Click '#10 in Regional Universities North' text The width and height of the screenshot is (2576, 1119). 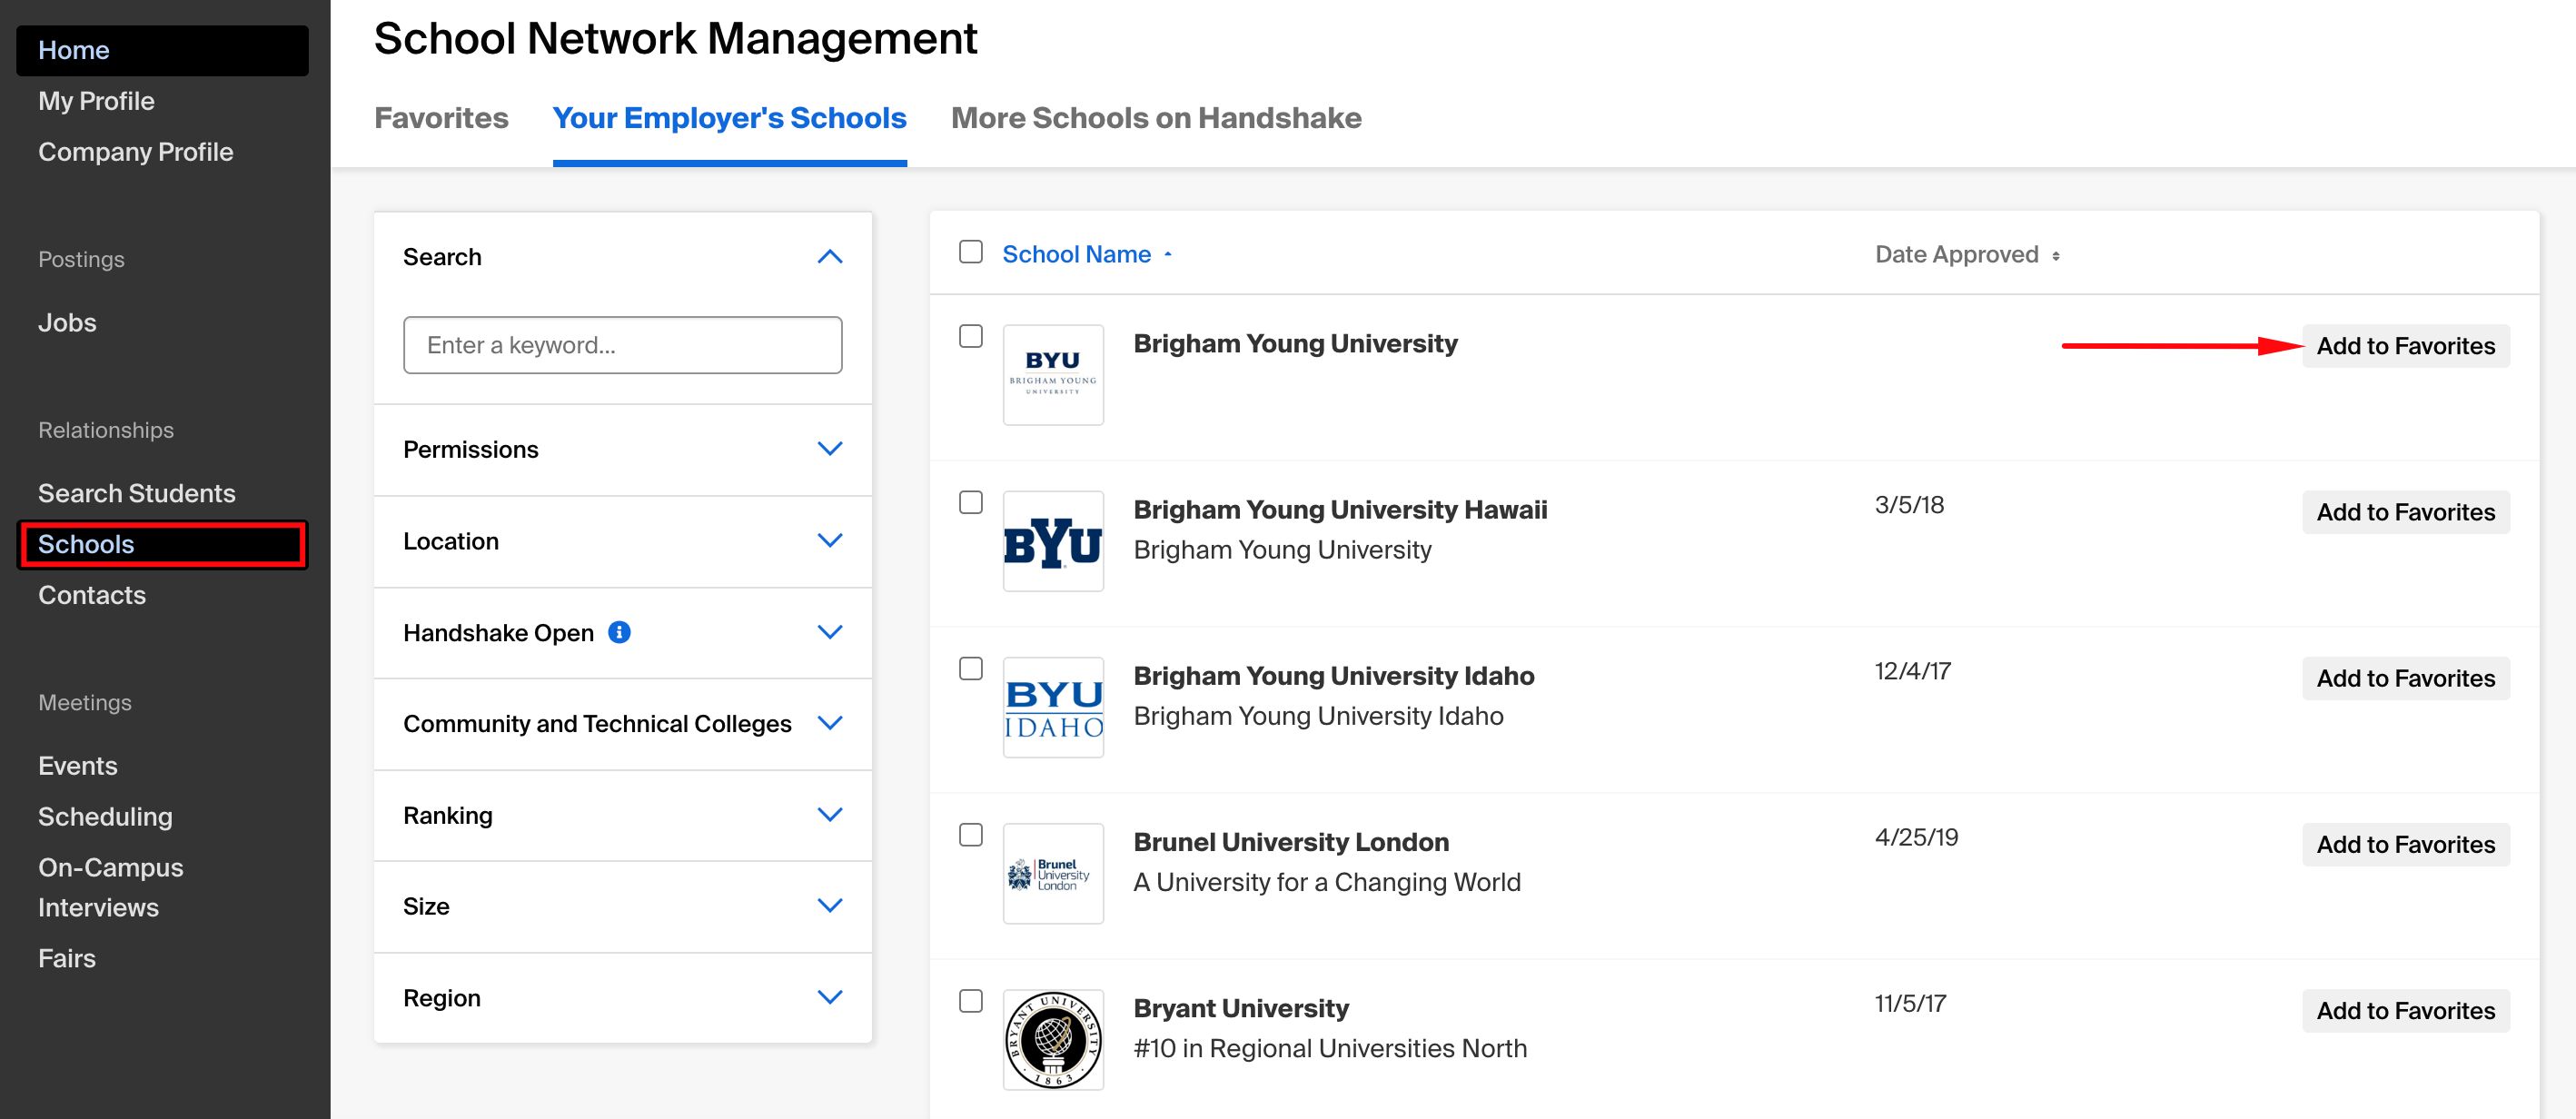(1330, 1048)
